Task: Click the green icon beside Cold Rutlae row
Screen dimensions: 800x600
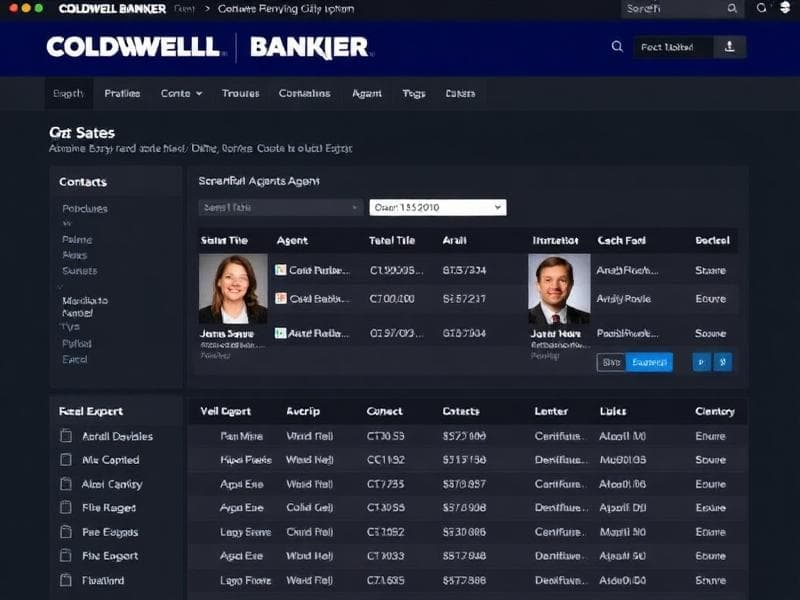Action: (281, 269)
